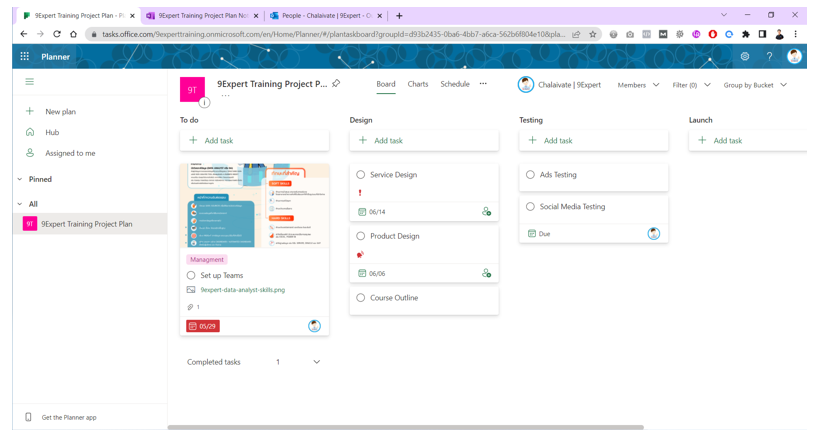Click the Assigned to me person icon
This screenshot has width=825, height=439.
30,153
